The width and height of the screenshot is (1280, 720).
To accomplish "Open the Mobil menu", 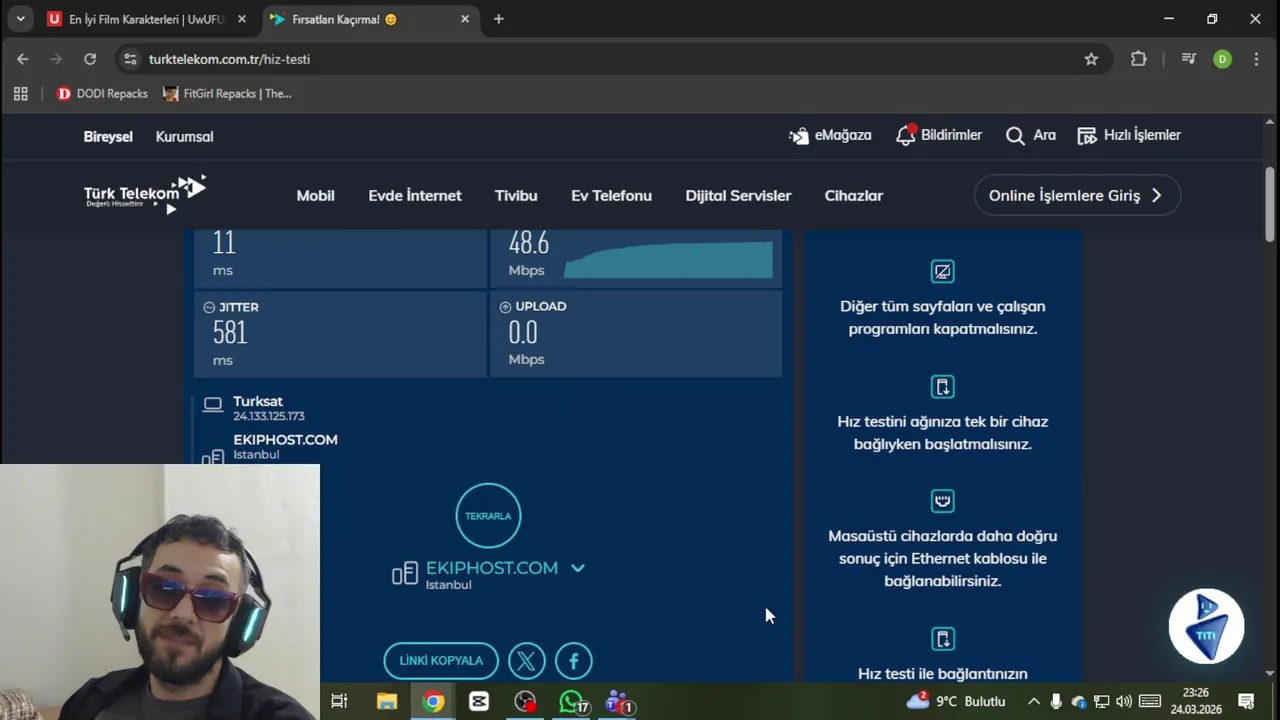I will pos(315,196).
